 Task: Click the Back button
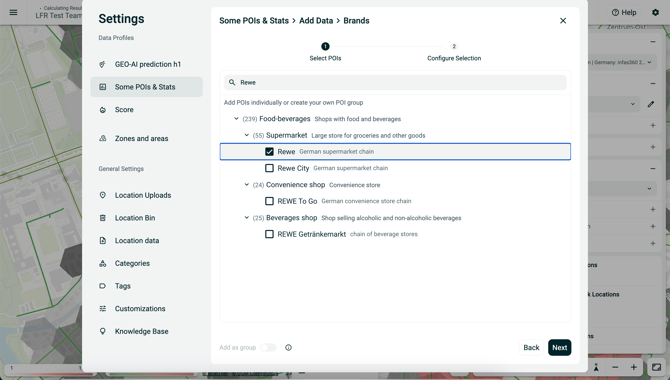point(531,348)
